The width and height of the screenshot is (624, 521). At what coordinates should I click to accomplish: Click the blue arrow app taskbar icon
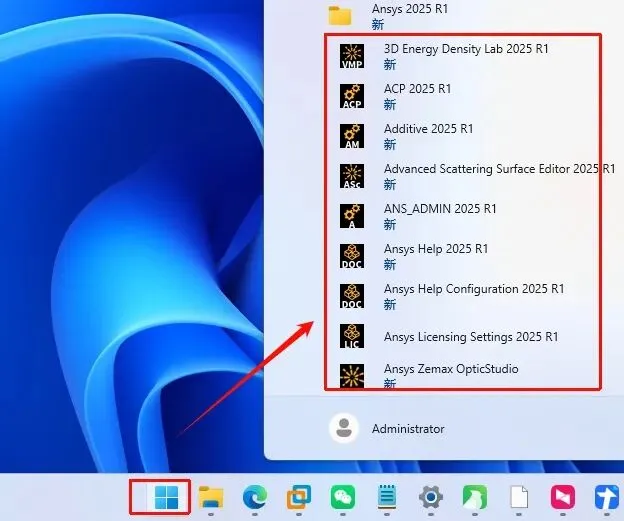pos(607,498)
